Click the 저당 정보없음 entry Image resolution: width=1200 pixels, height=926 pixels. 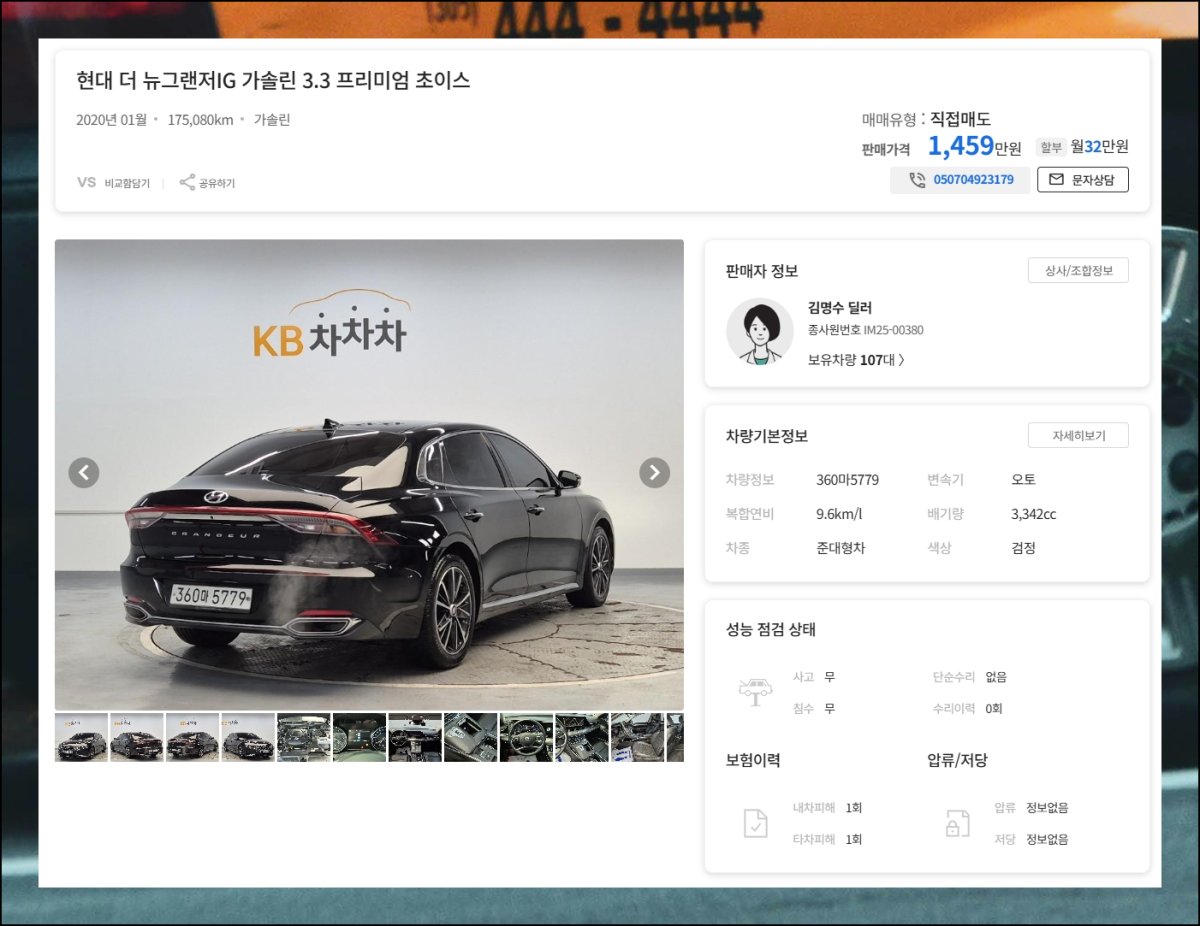tap(1031, 840)
